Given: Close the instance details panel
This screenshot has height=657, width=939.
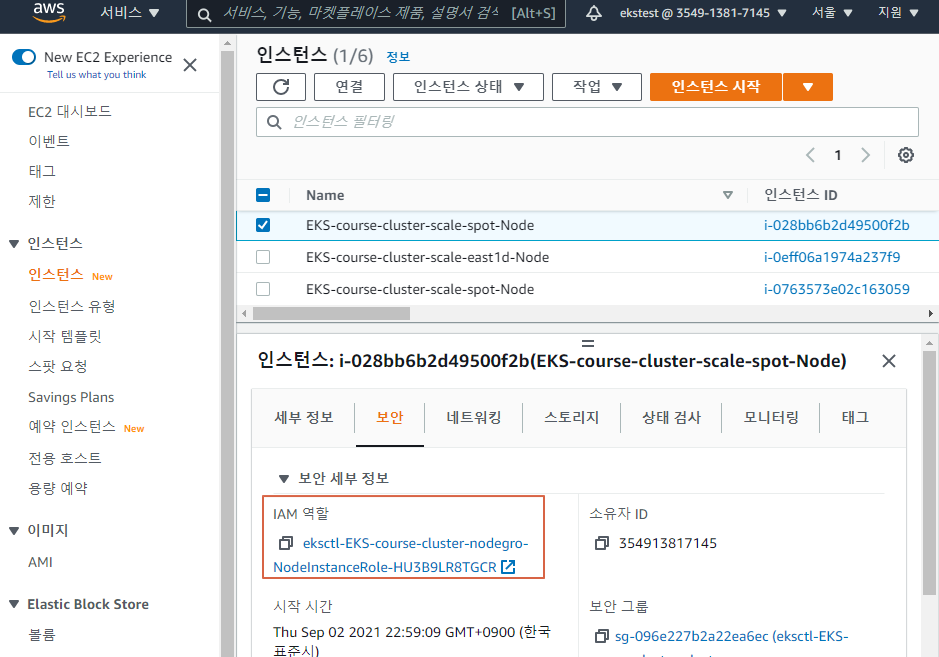Looking at the screenshot, I should coord(889,361).
